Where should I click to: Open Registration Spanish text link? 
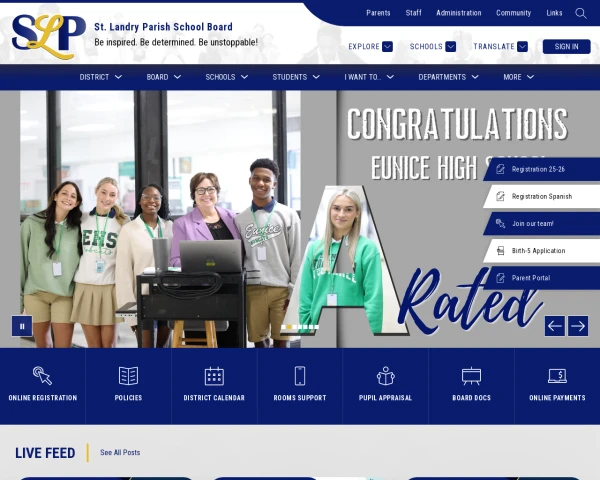click(542, 196)
